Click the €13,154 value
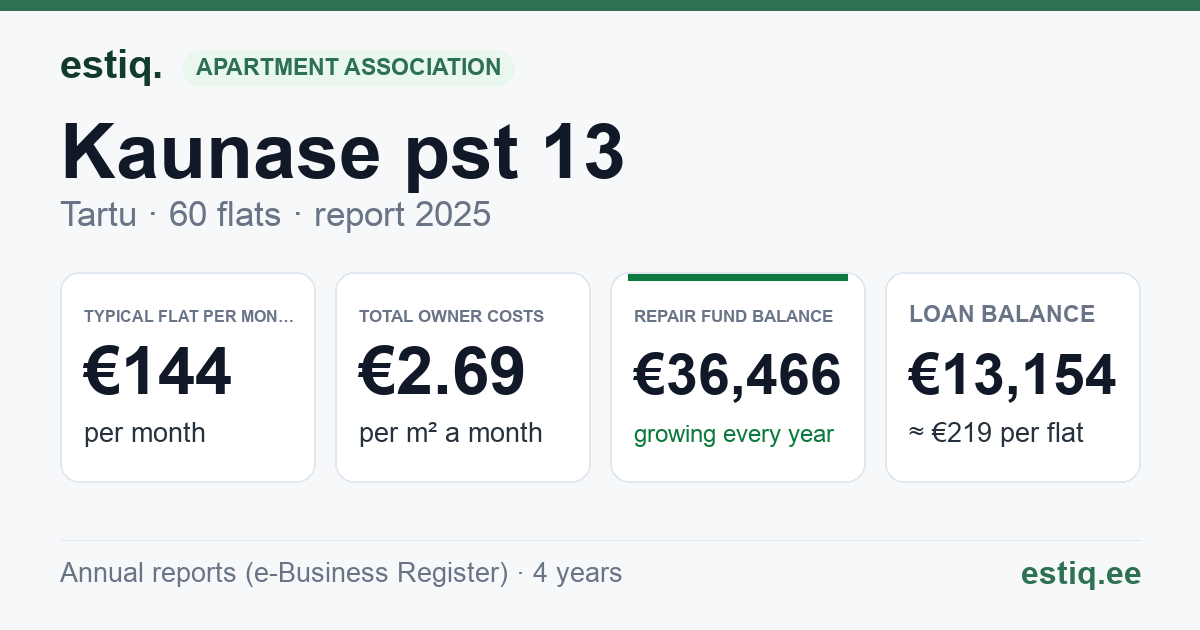 click(x=1012, y=376)
